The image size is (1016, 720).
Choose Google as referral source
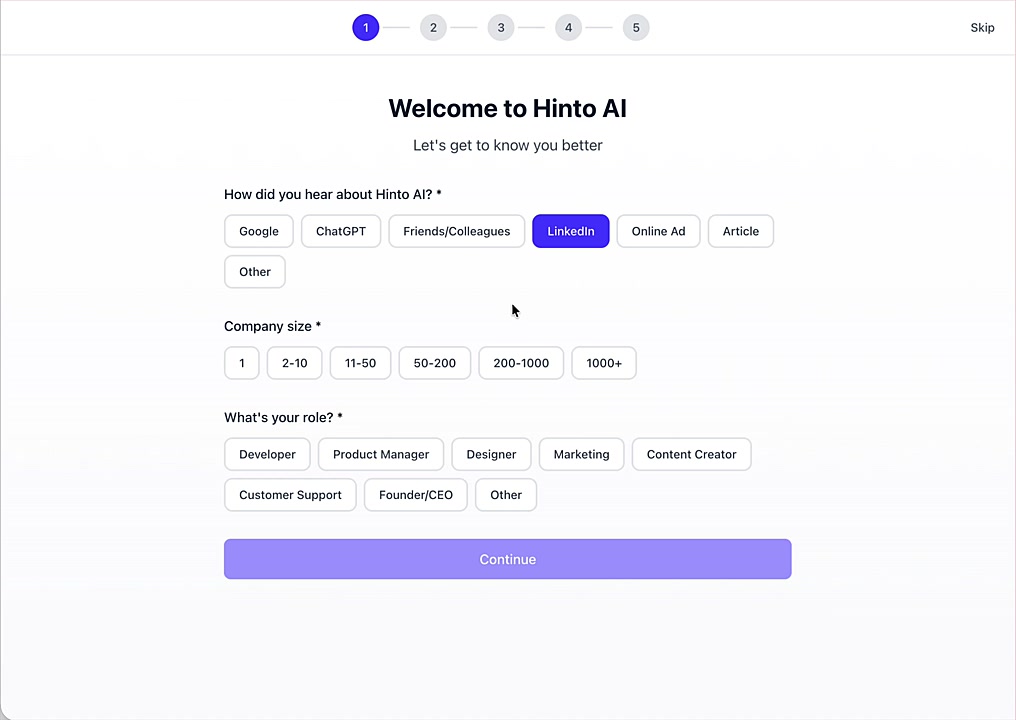pyautogui.click(x=259, y=231)
